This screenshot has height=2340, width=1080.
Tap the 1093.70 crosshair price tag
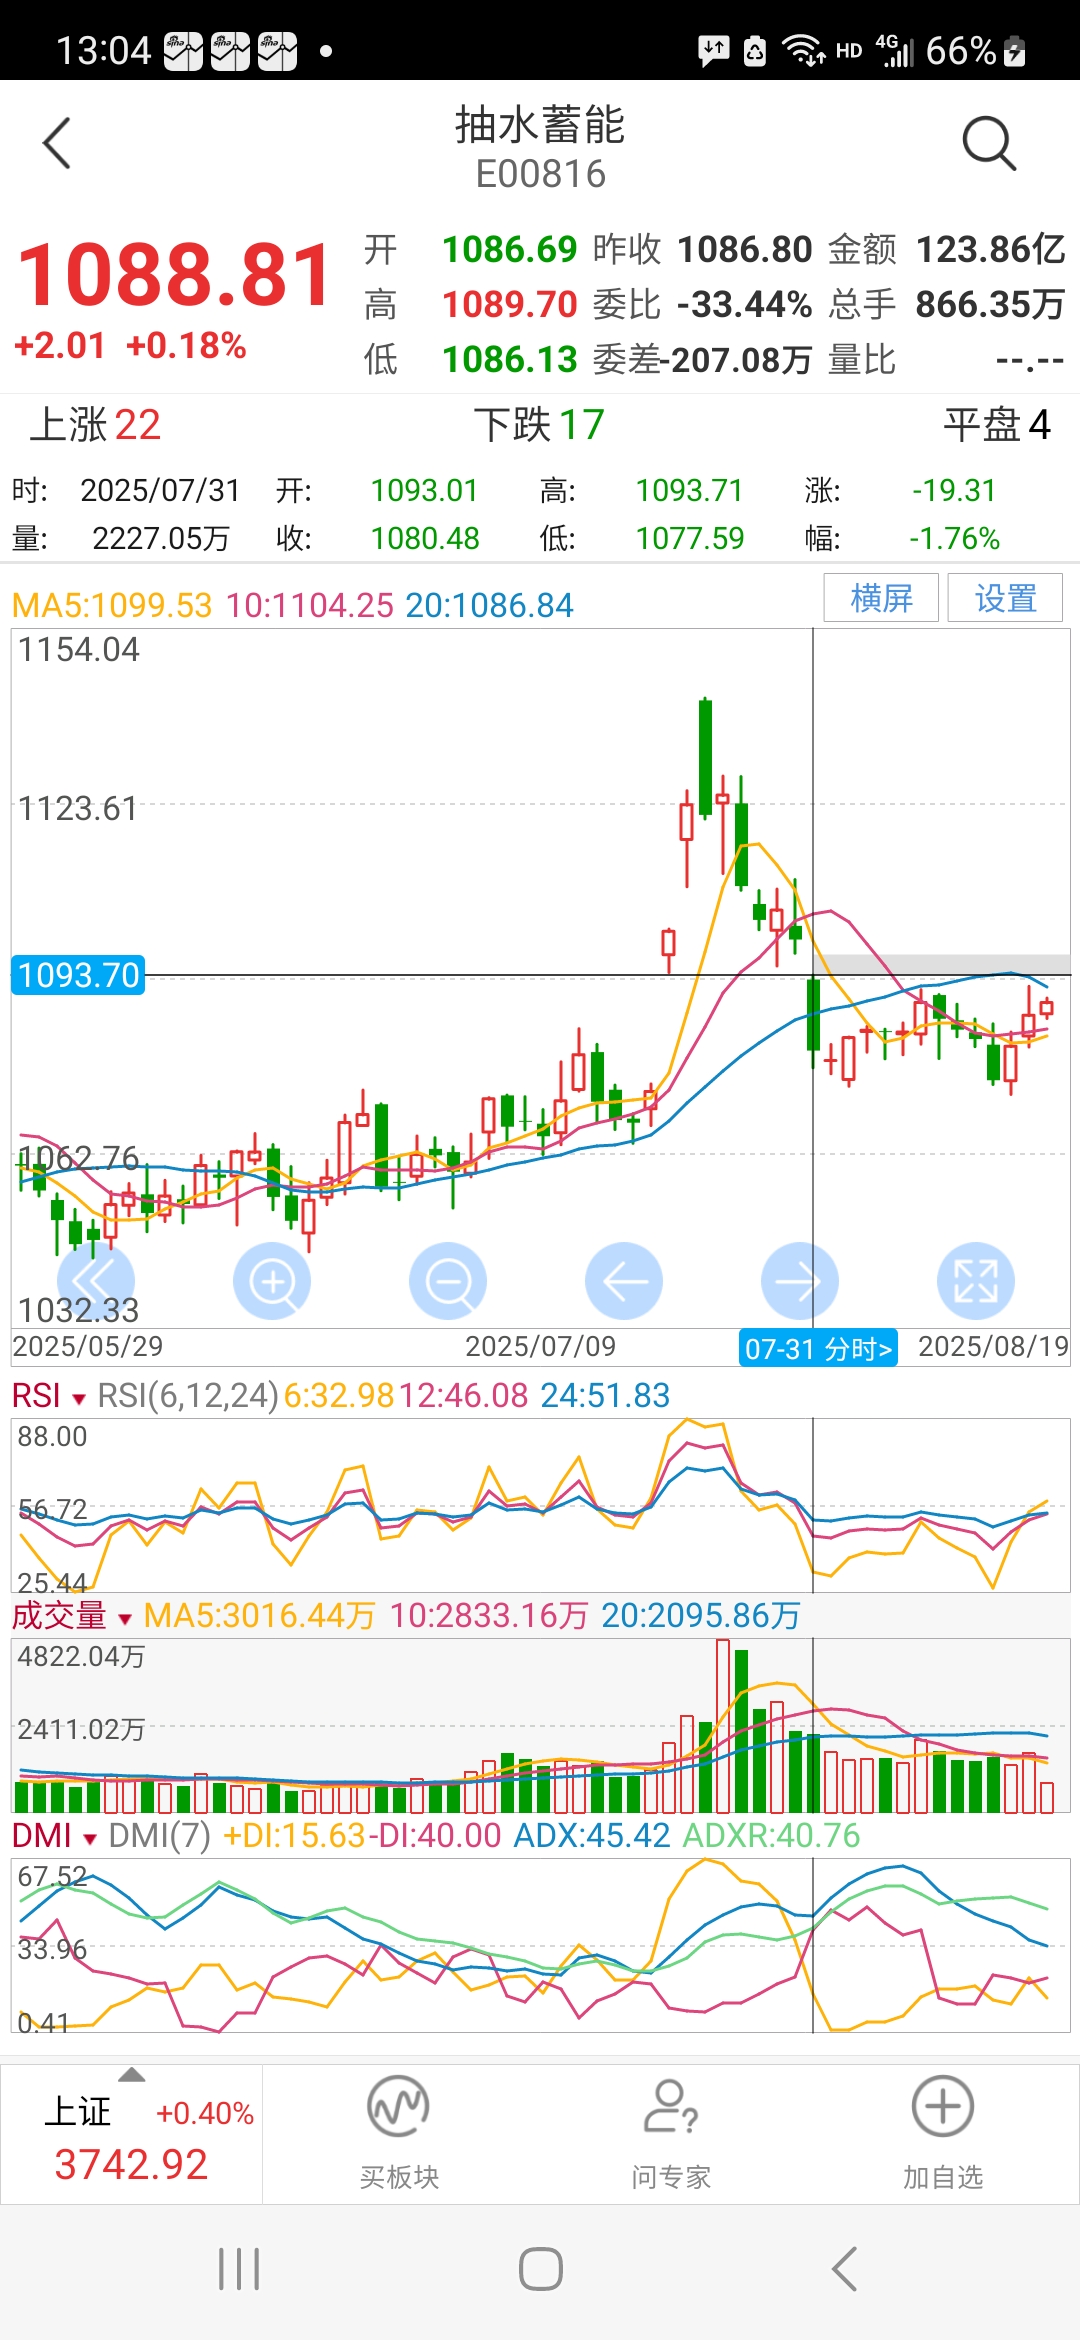pos(78,975)
